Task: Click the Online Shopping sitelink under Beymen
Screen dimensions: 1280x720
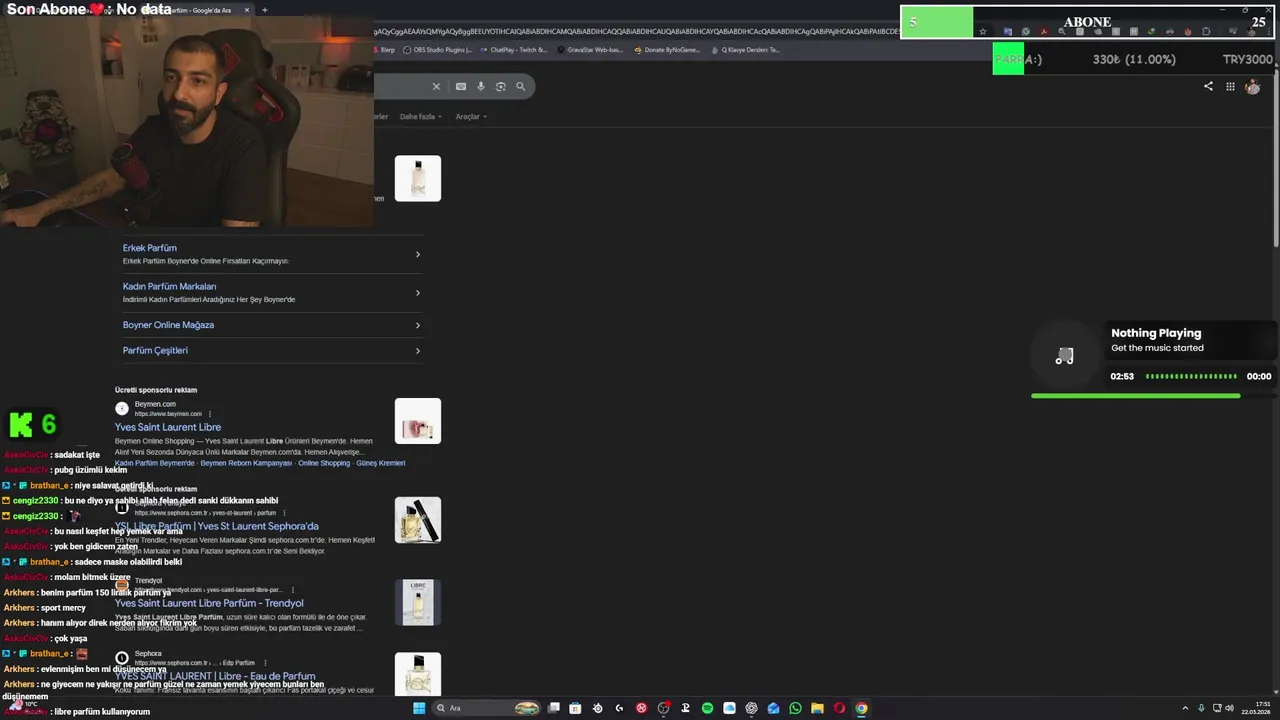Action: [324, 463]
